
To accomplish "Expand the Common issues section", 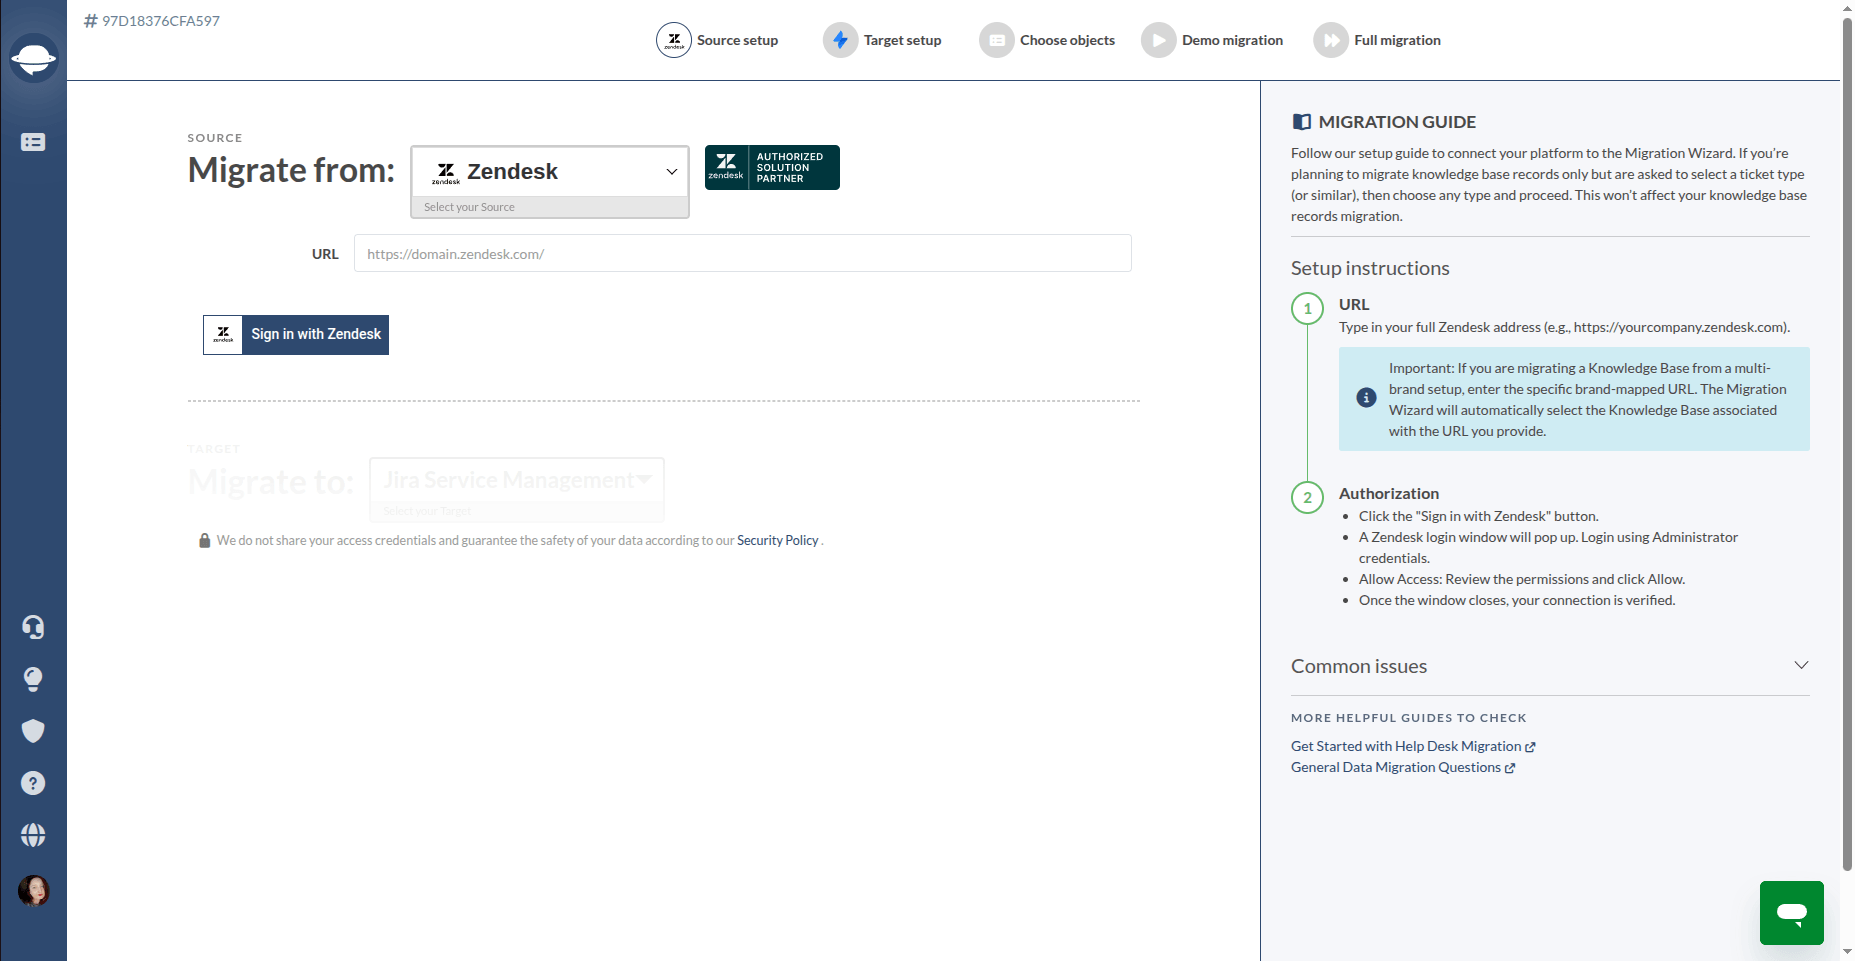I will 1550,666.
